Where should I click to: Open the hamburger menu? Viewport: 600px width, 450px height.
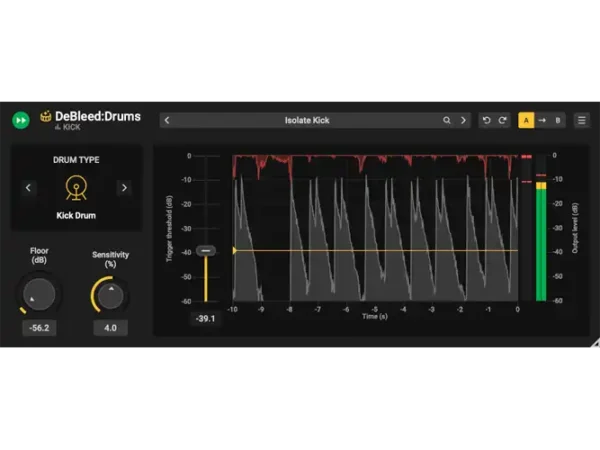click(582, 120)
